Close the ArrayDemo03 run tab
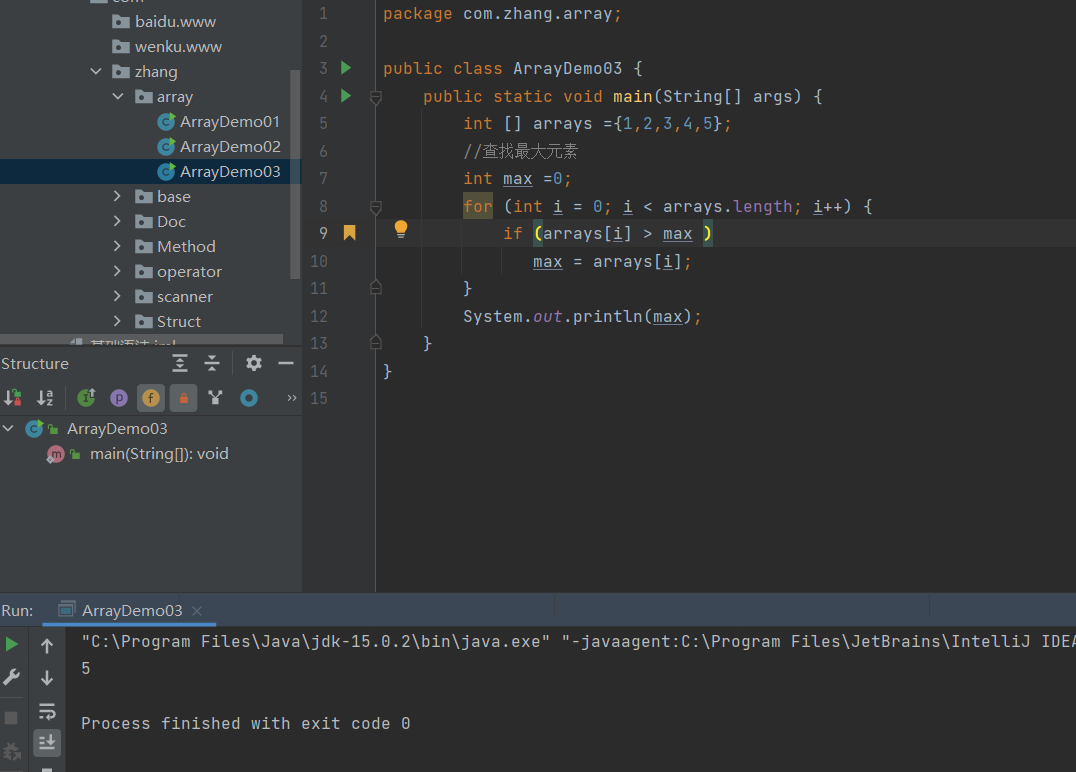 coord(197,611)
